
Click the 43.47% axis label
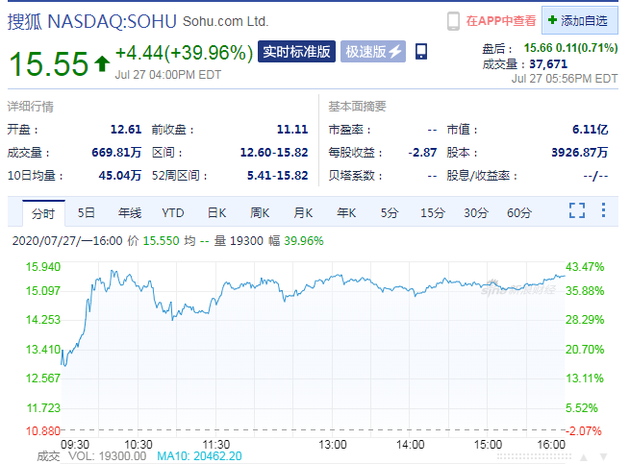(585, 267)
